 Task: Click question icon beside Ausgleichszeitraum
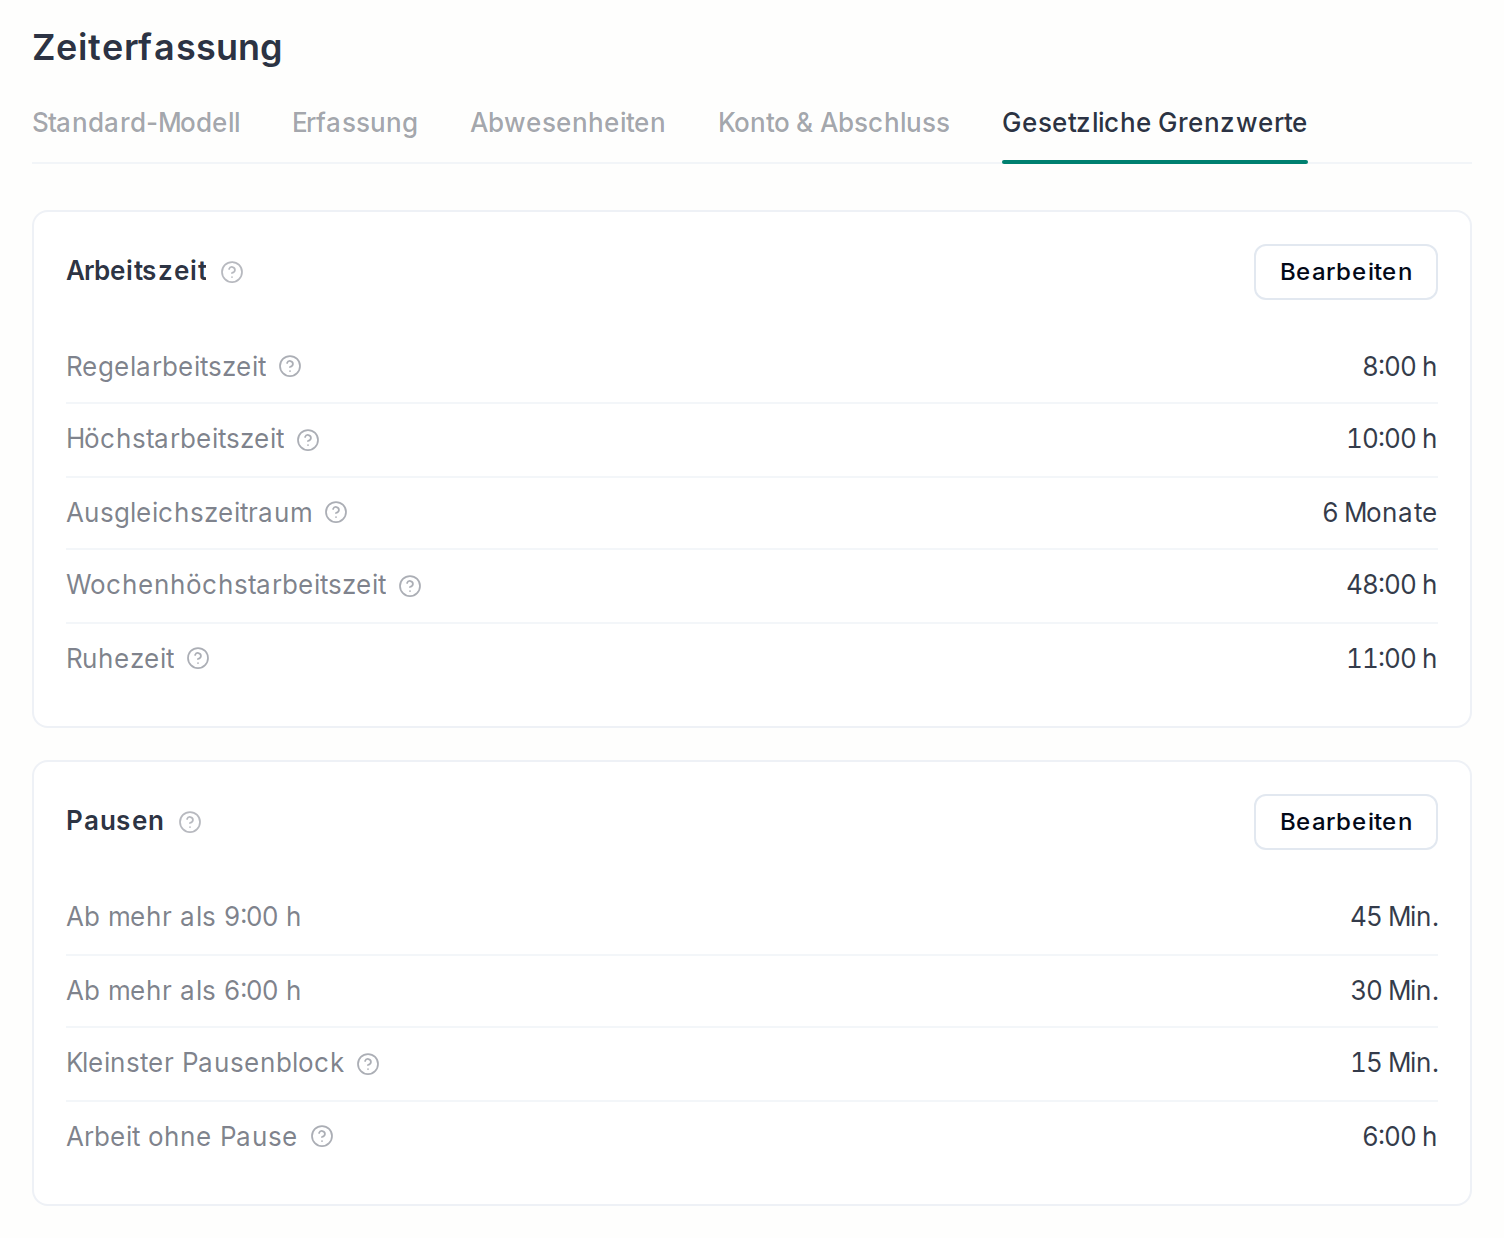coord(336,512)
